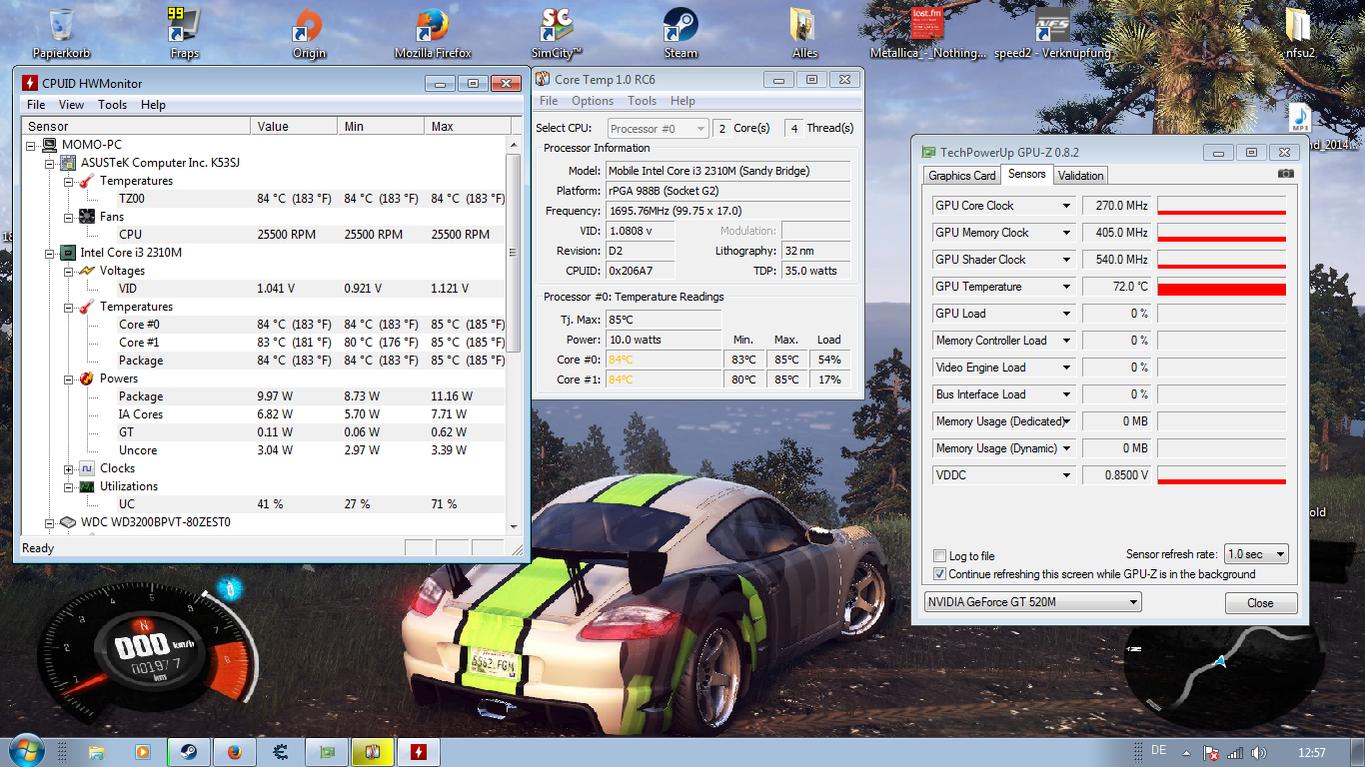Open the Select CPU Processor #0 dropdown
The width and height of the screenshot is (1365, 767).
(x=657, y=128)
